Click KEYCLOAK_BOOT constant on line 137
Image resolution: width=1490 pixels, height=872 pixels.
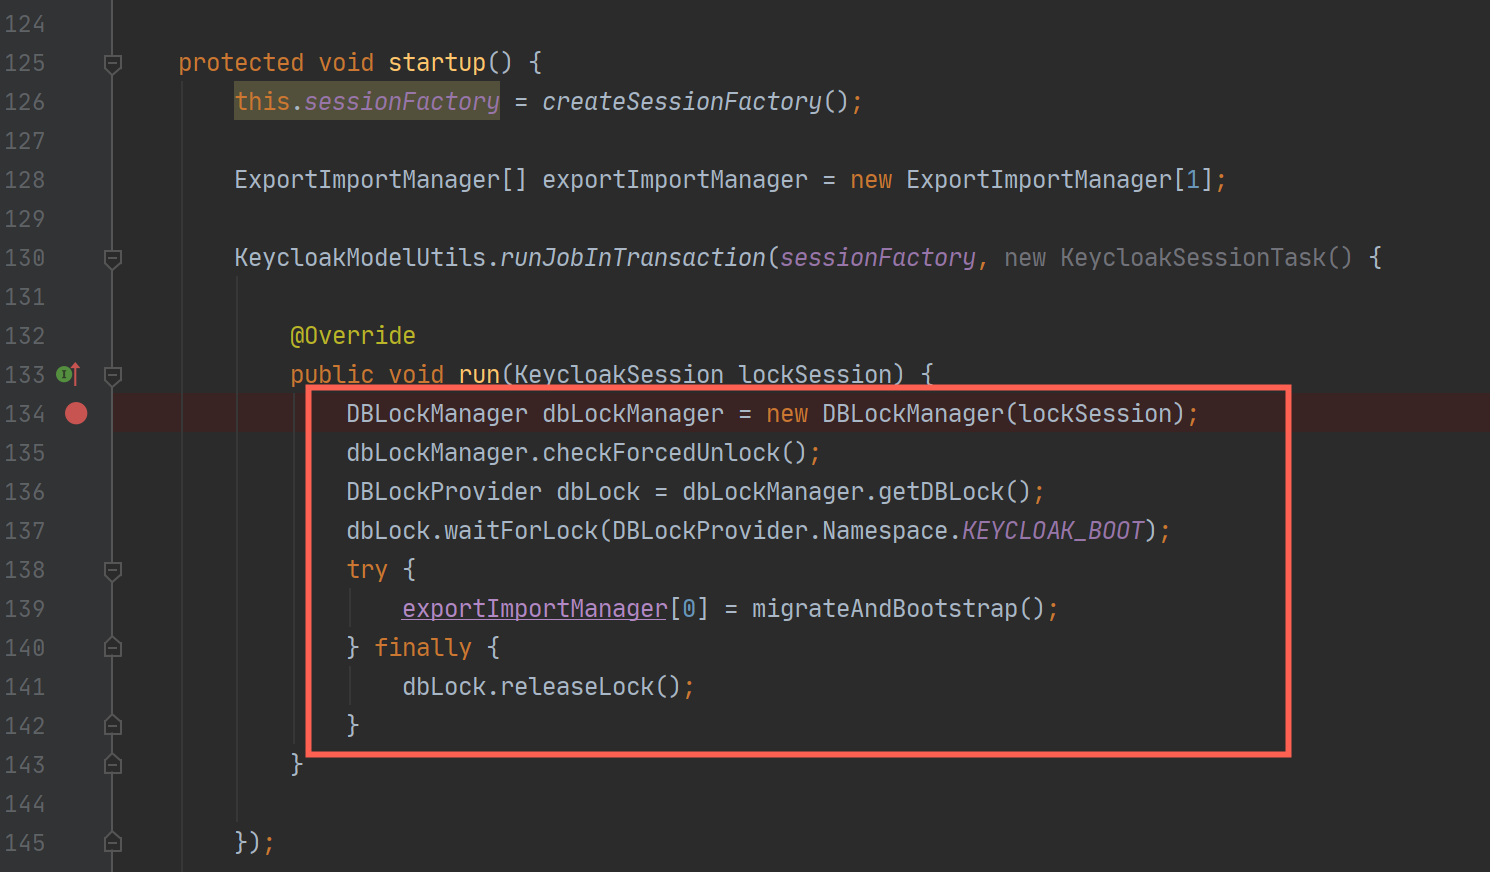(x=1052, y=531)
